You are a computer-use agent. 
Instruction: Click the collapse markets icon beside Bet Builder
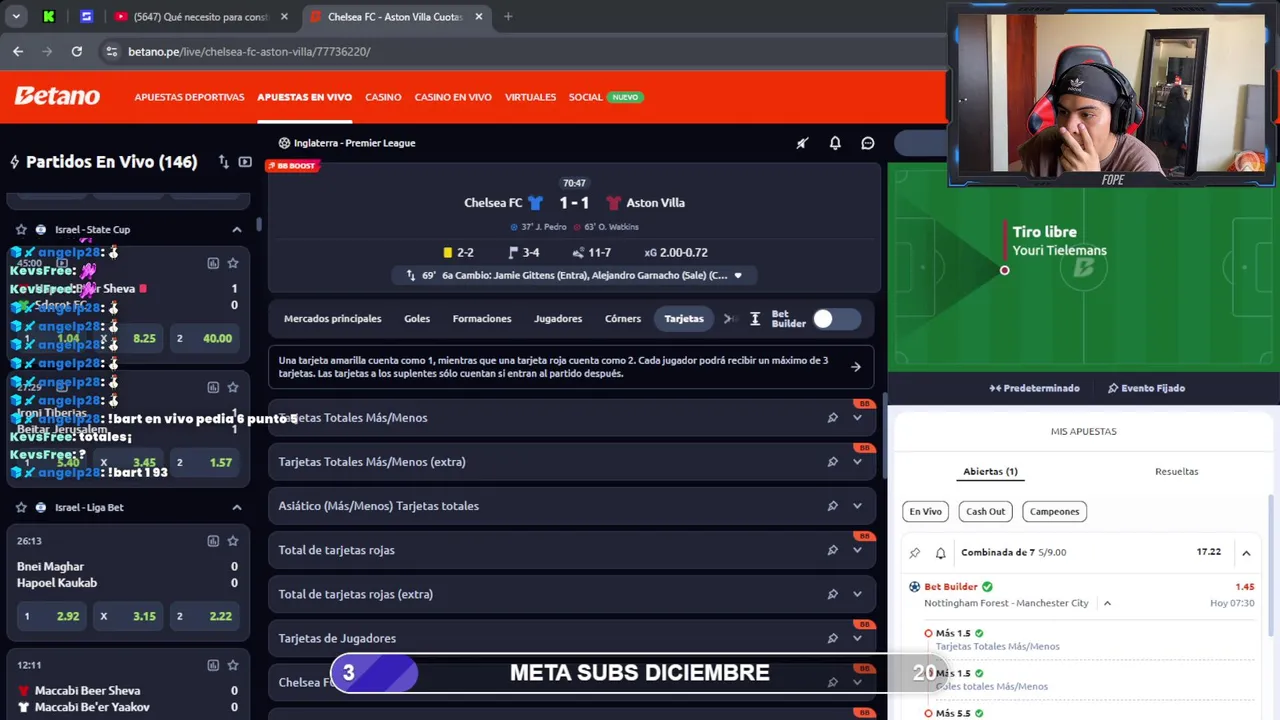point(755,319)
